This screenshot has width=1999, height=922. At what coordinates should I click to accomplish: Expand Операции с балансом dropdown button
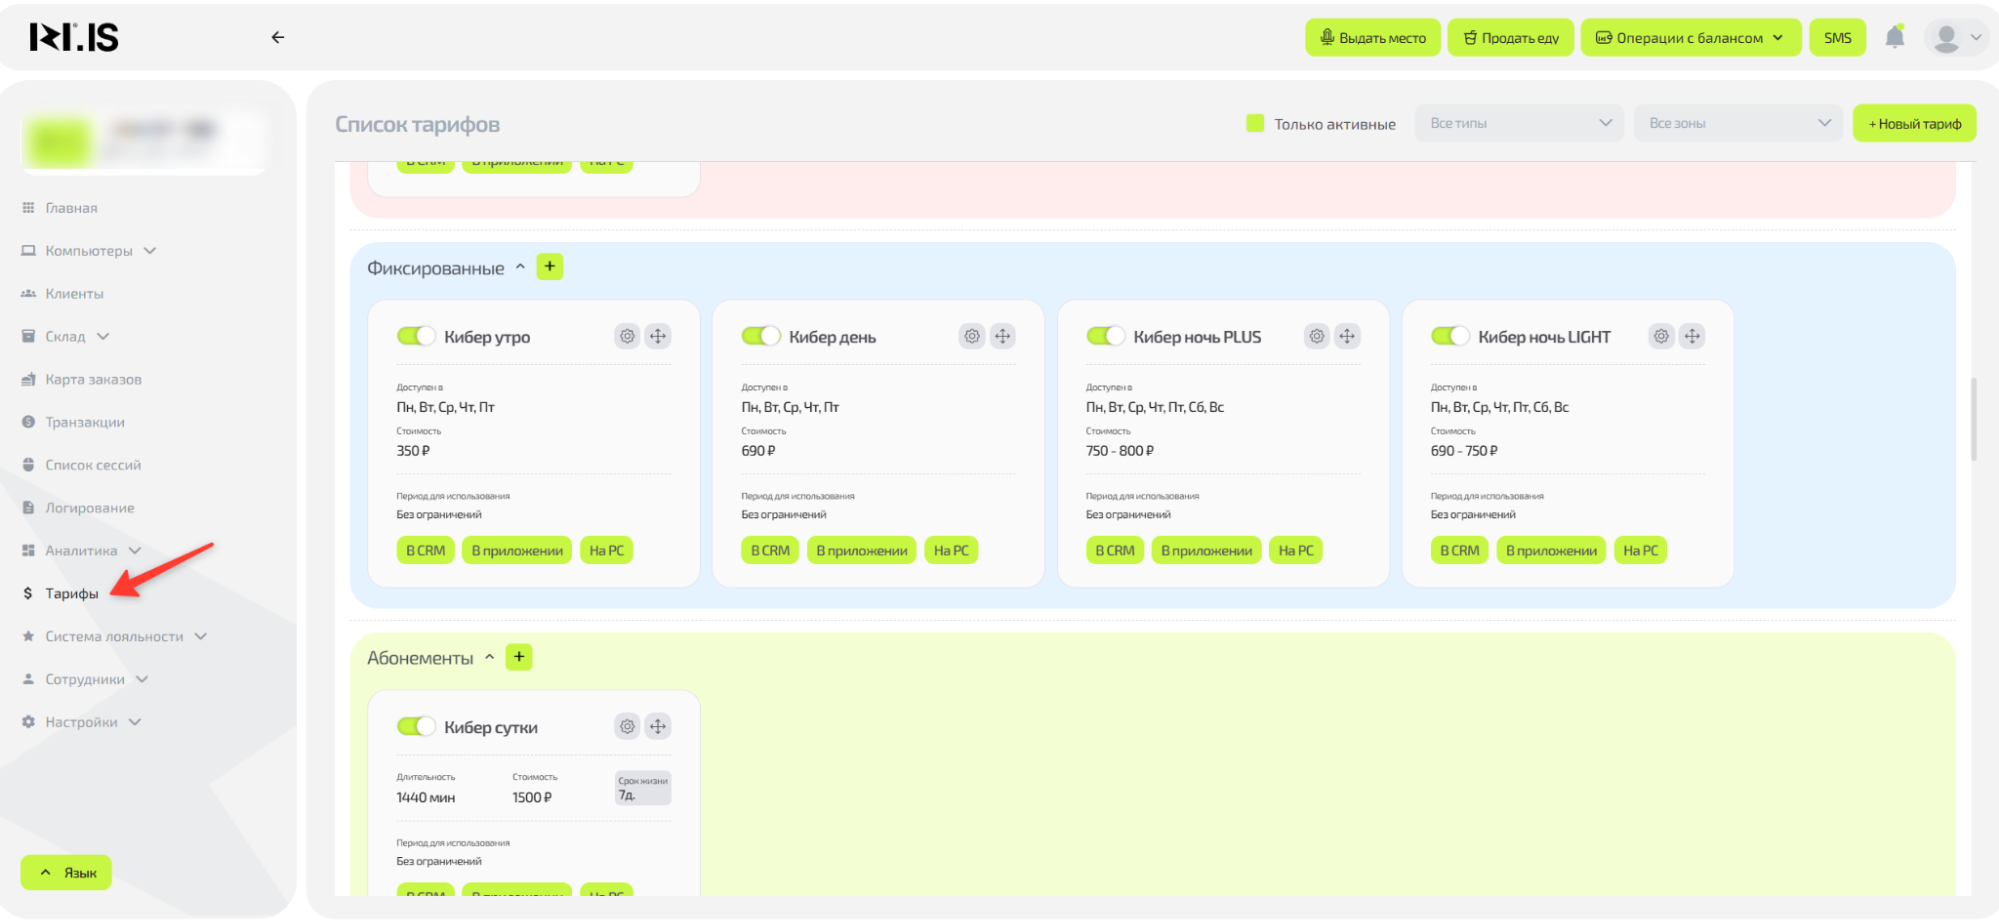click(1690, 38)
